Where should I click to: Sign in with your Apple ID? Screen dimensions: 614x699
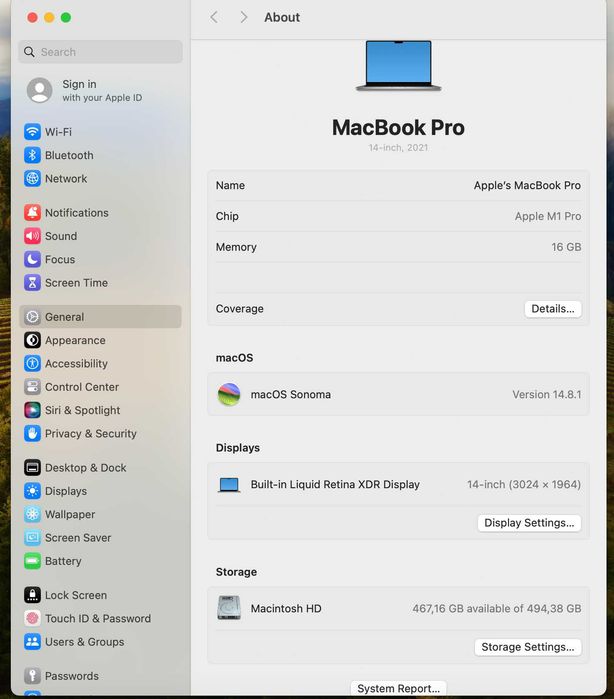(102, 90)
